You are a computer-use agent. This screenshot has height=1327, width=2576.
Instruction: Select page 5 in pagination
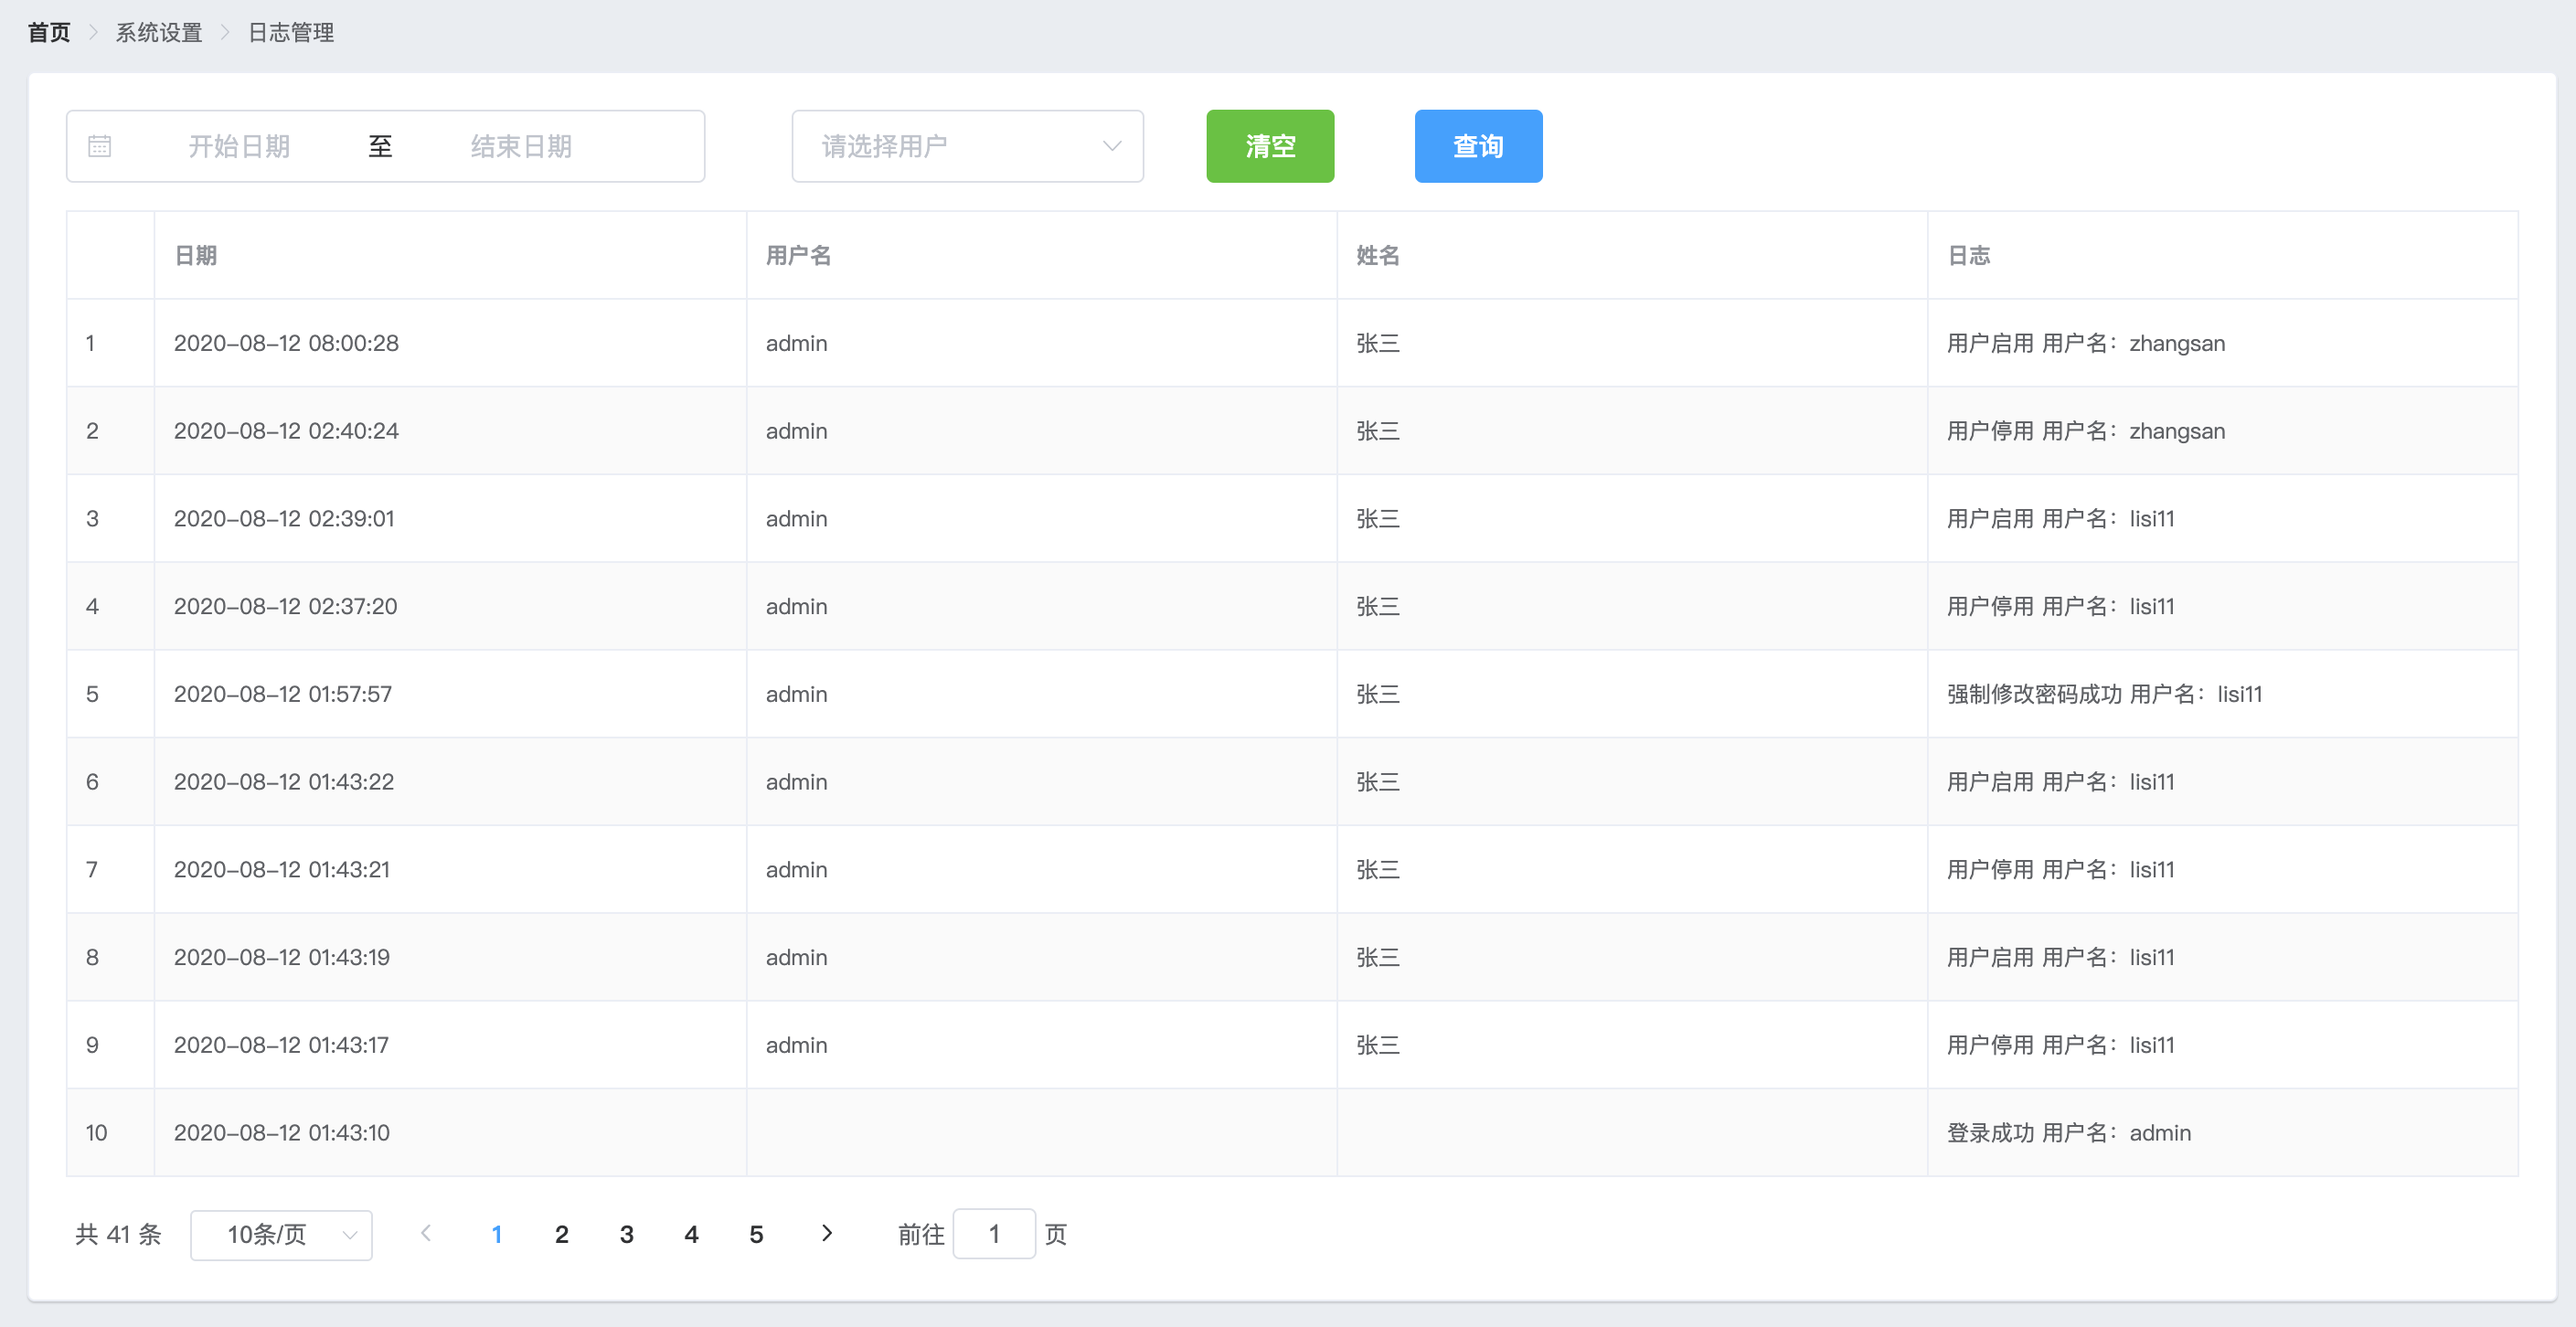click(x=756, y=1233)
